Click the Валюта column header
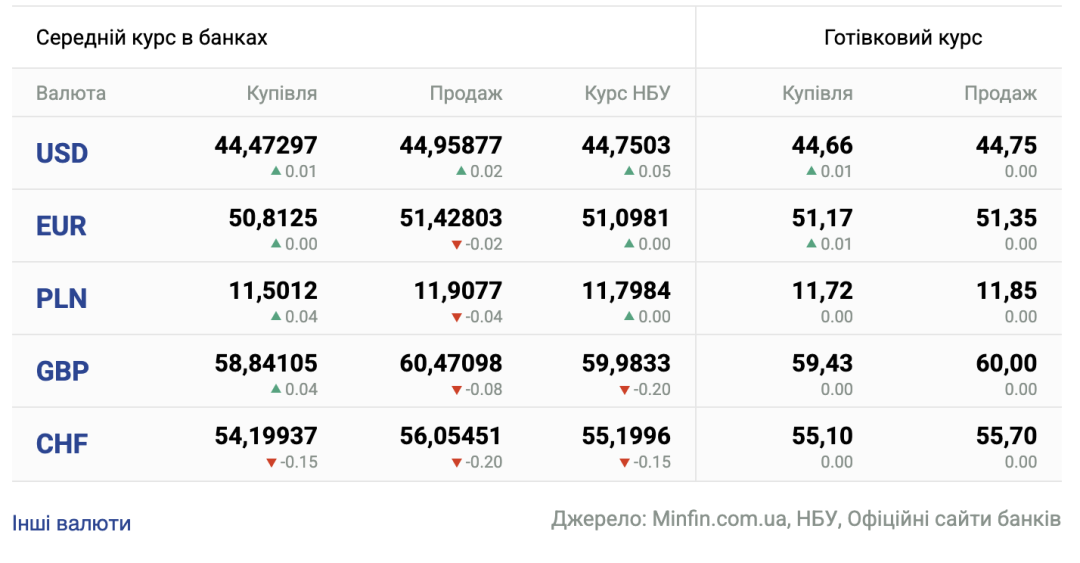 (71, 93)
